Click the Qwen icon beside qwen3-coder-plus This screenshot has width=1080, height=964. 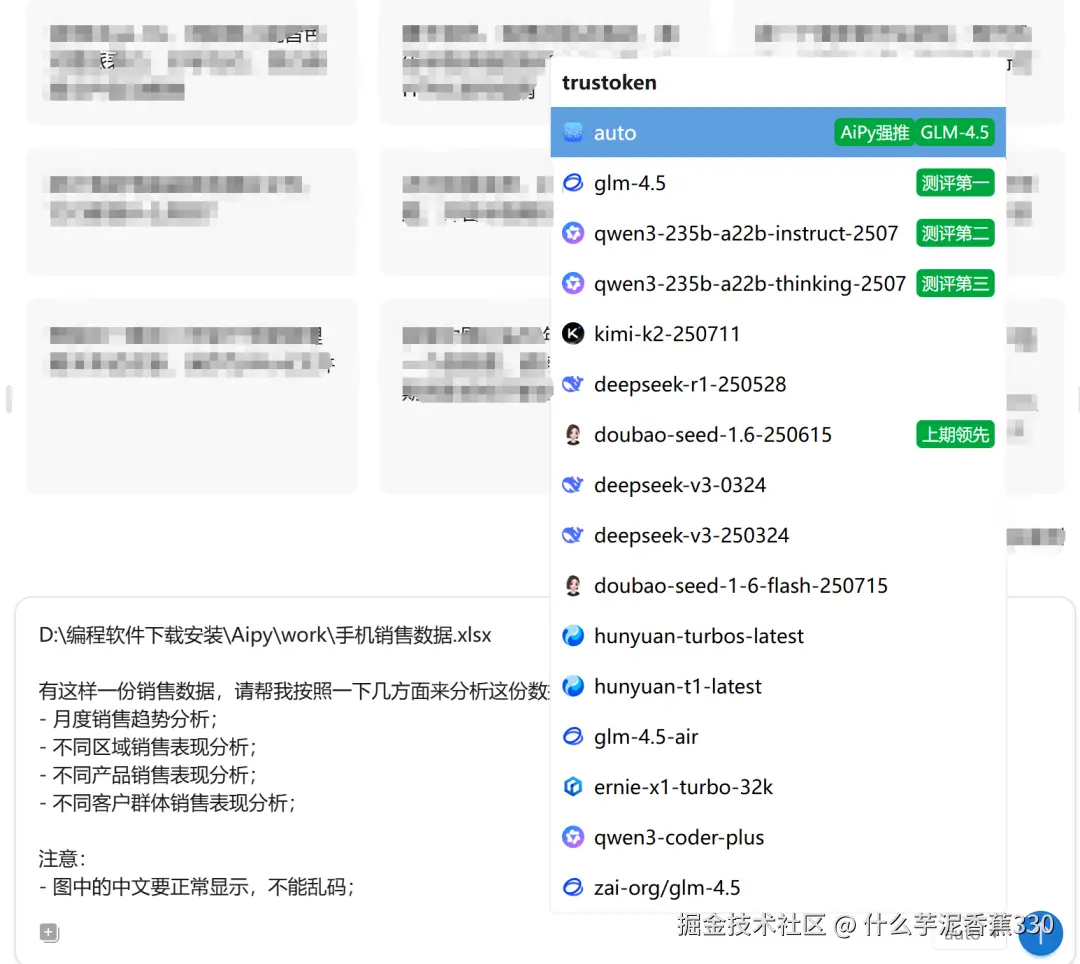(x=573, y=837)
